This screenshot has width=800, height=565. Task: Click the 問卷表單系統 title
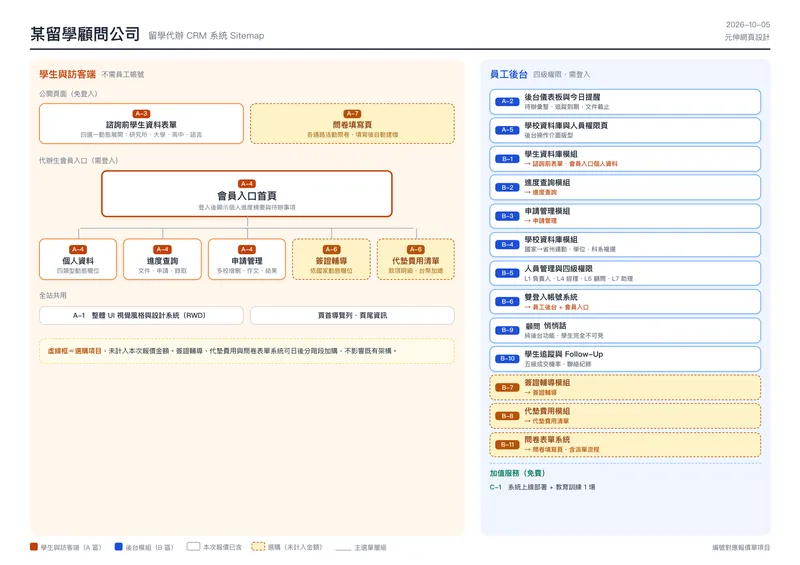547,439
